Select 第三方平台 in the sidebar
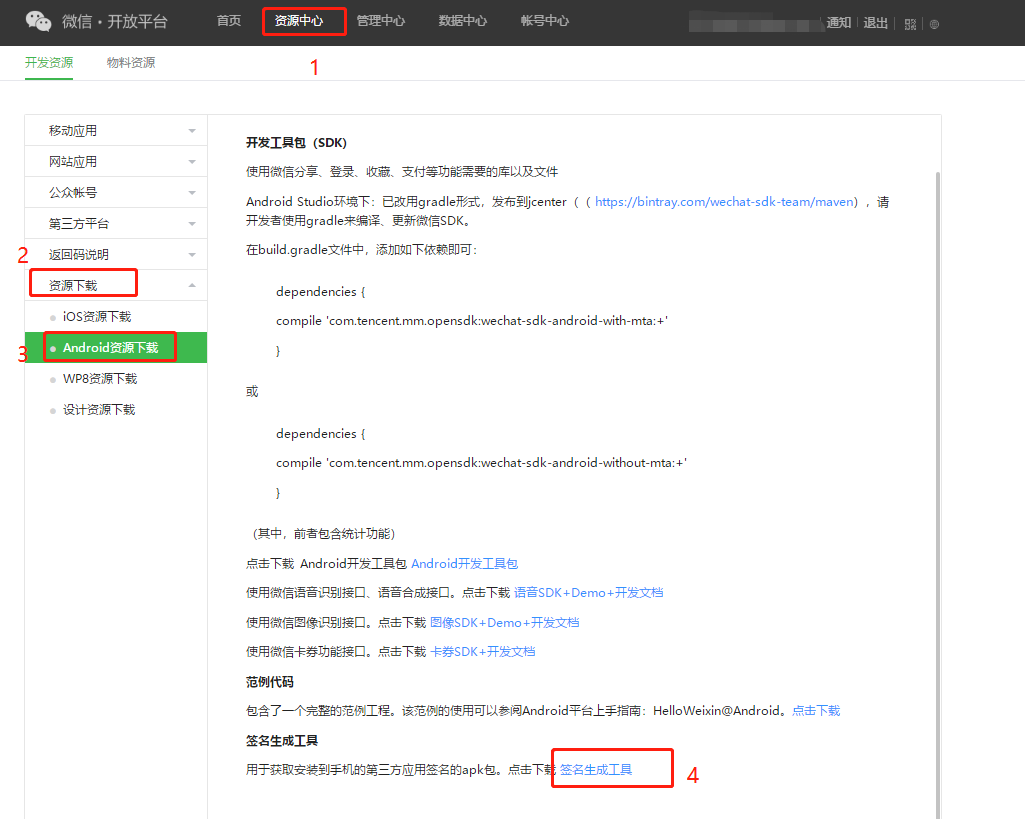 coord(78,224)
